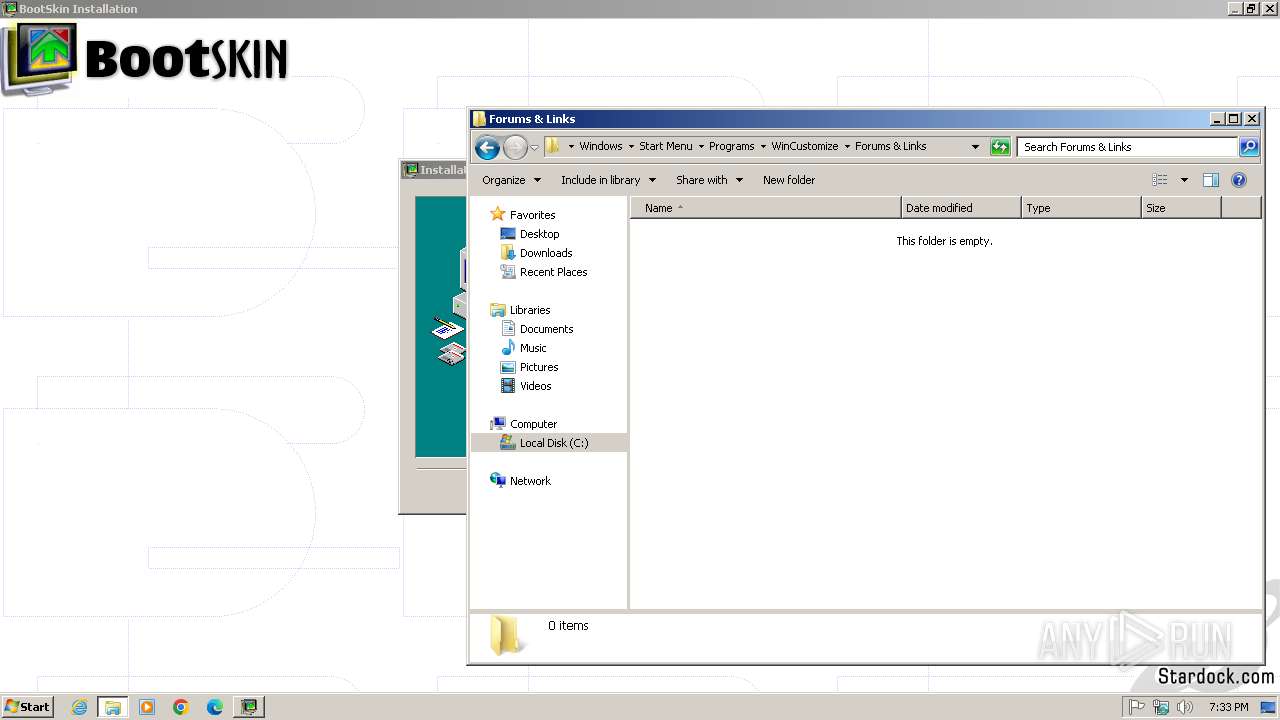Open Documents library in navigation pane
1280x720 pixels.
pyautogui.click(x=546, y=329)
